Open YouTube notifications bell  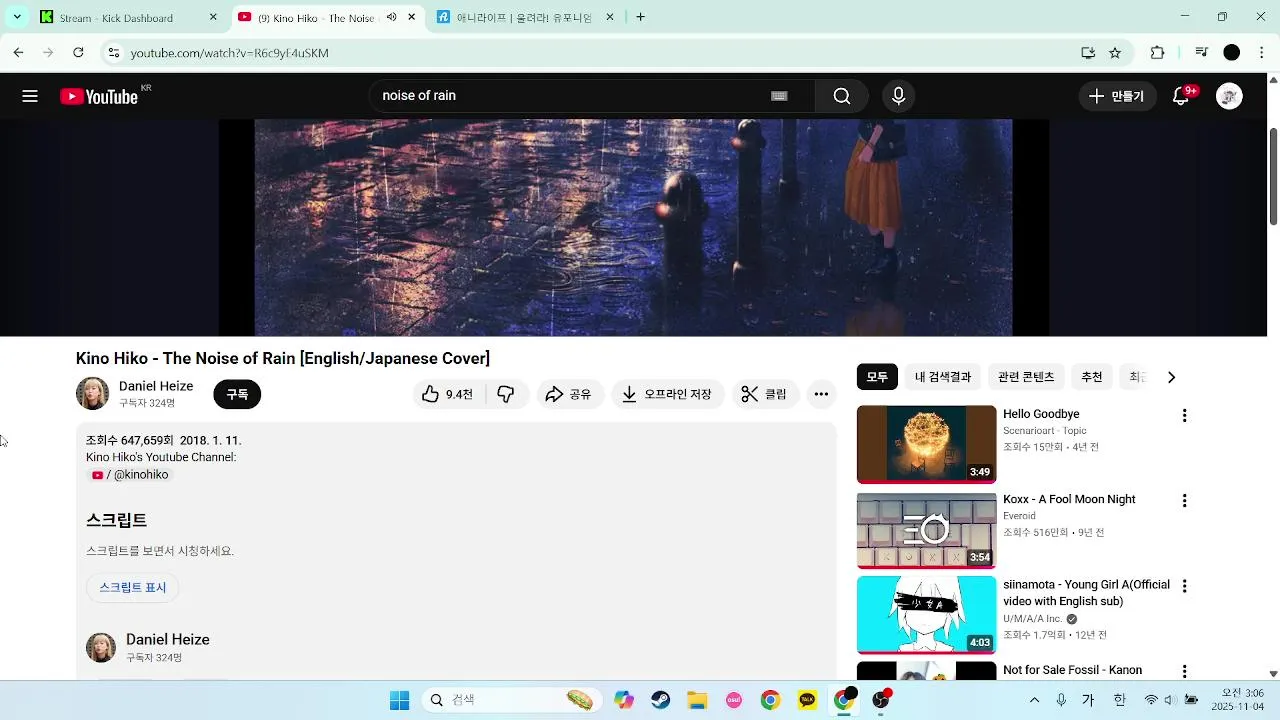[1181, 96]
